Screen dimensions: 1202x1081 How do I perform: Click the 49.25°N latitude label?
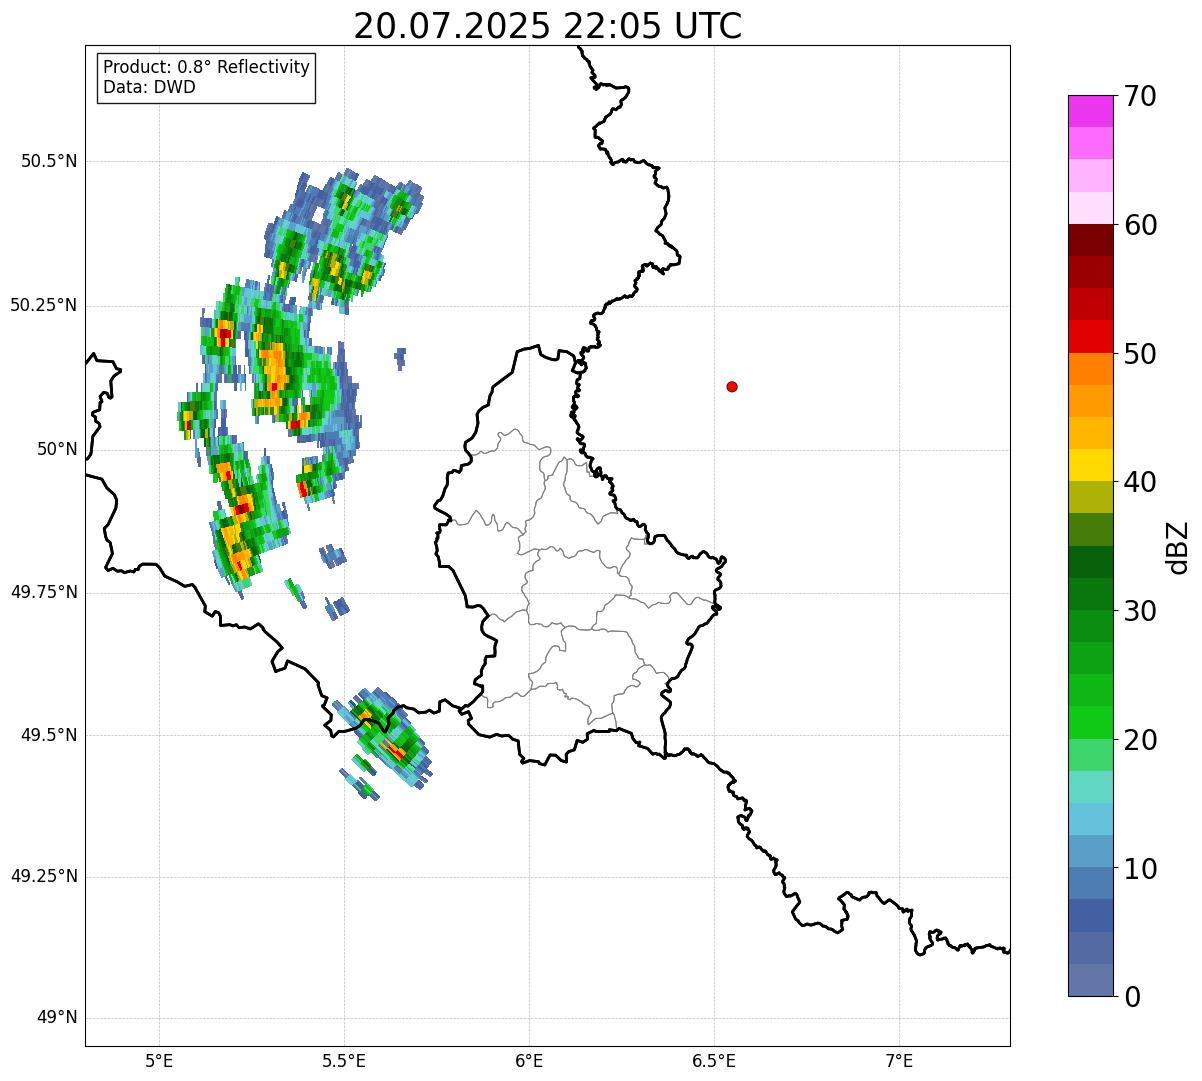coord(43,876)
